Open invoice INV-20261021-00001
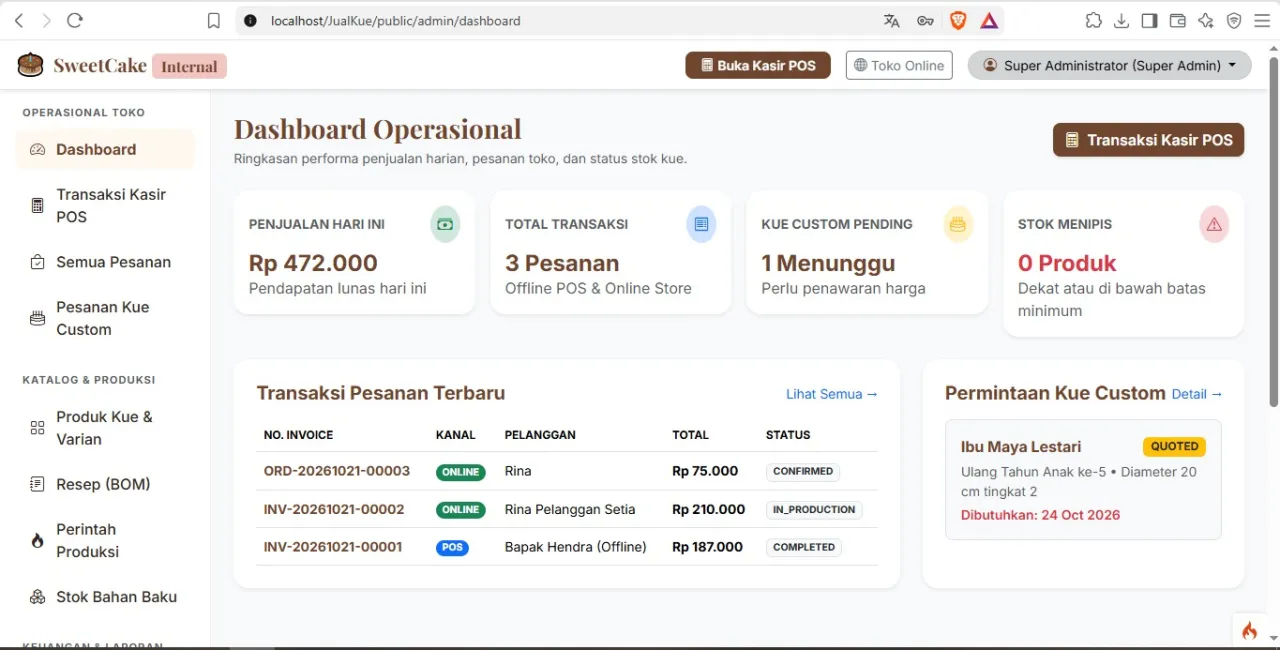1280x650 pixels. coord(333,547)
